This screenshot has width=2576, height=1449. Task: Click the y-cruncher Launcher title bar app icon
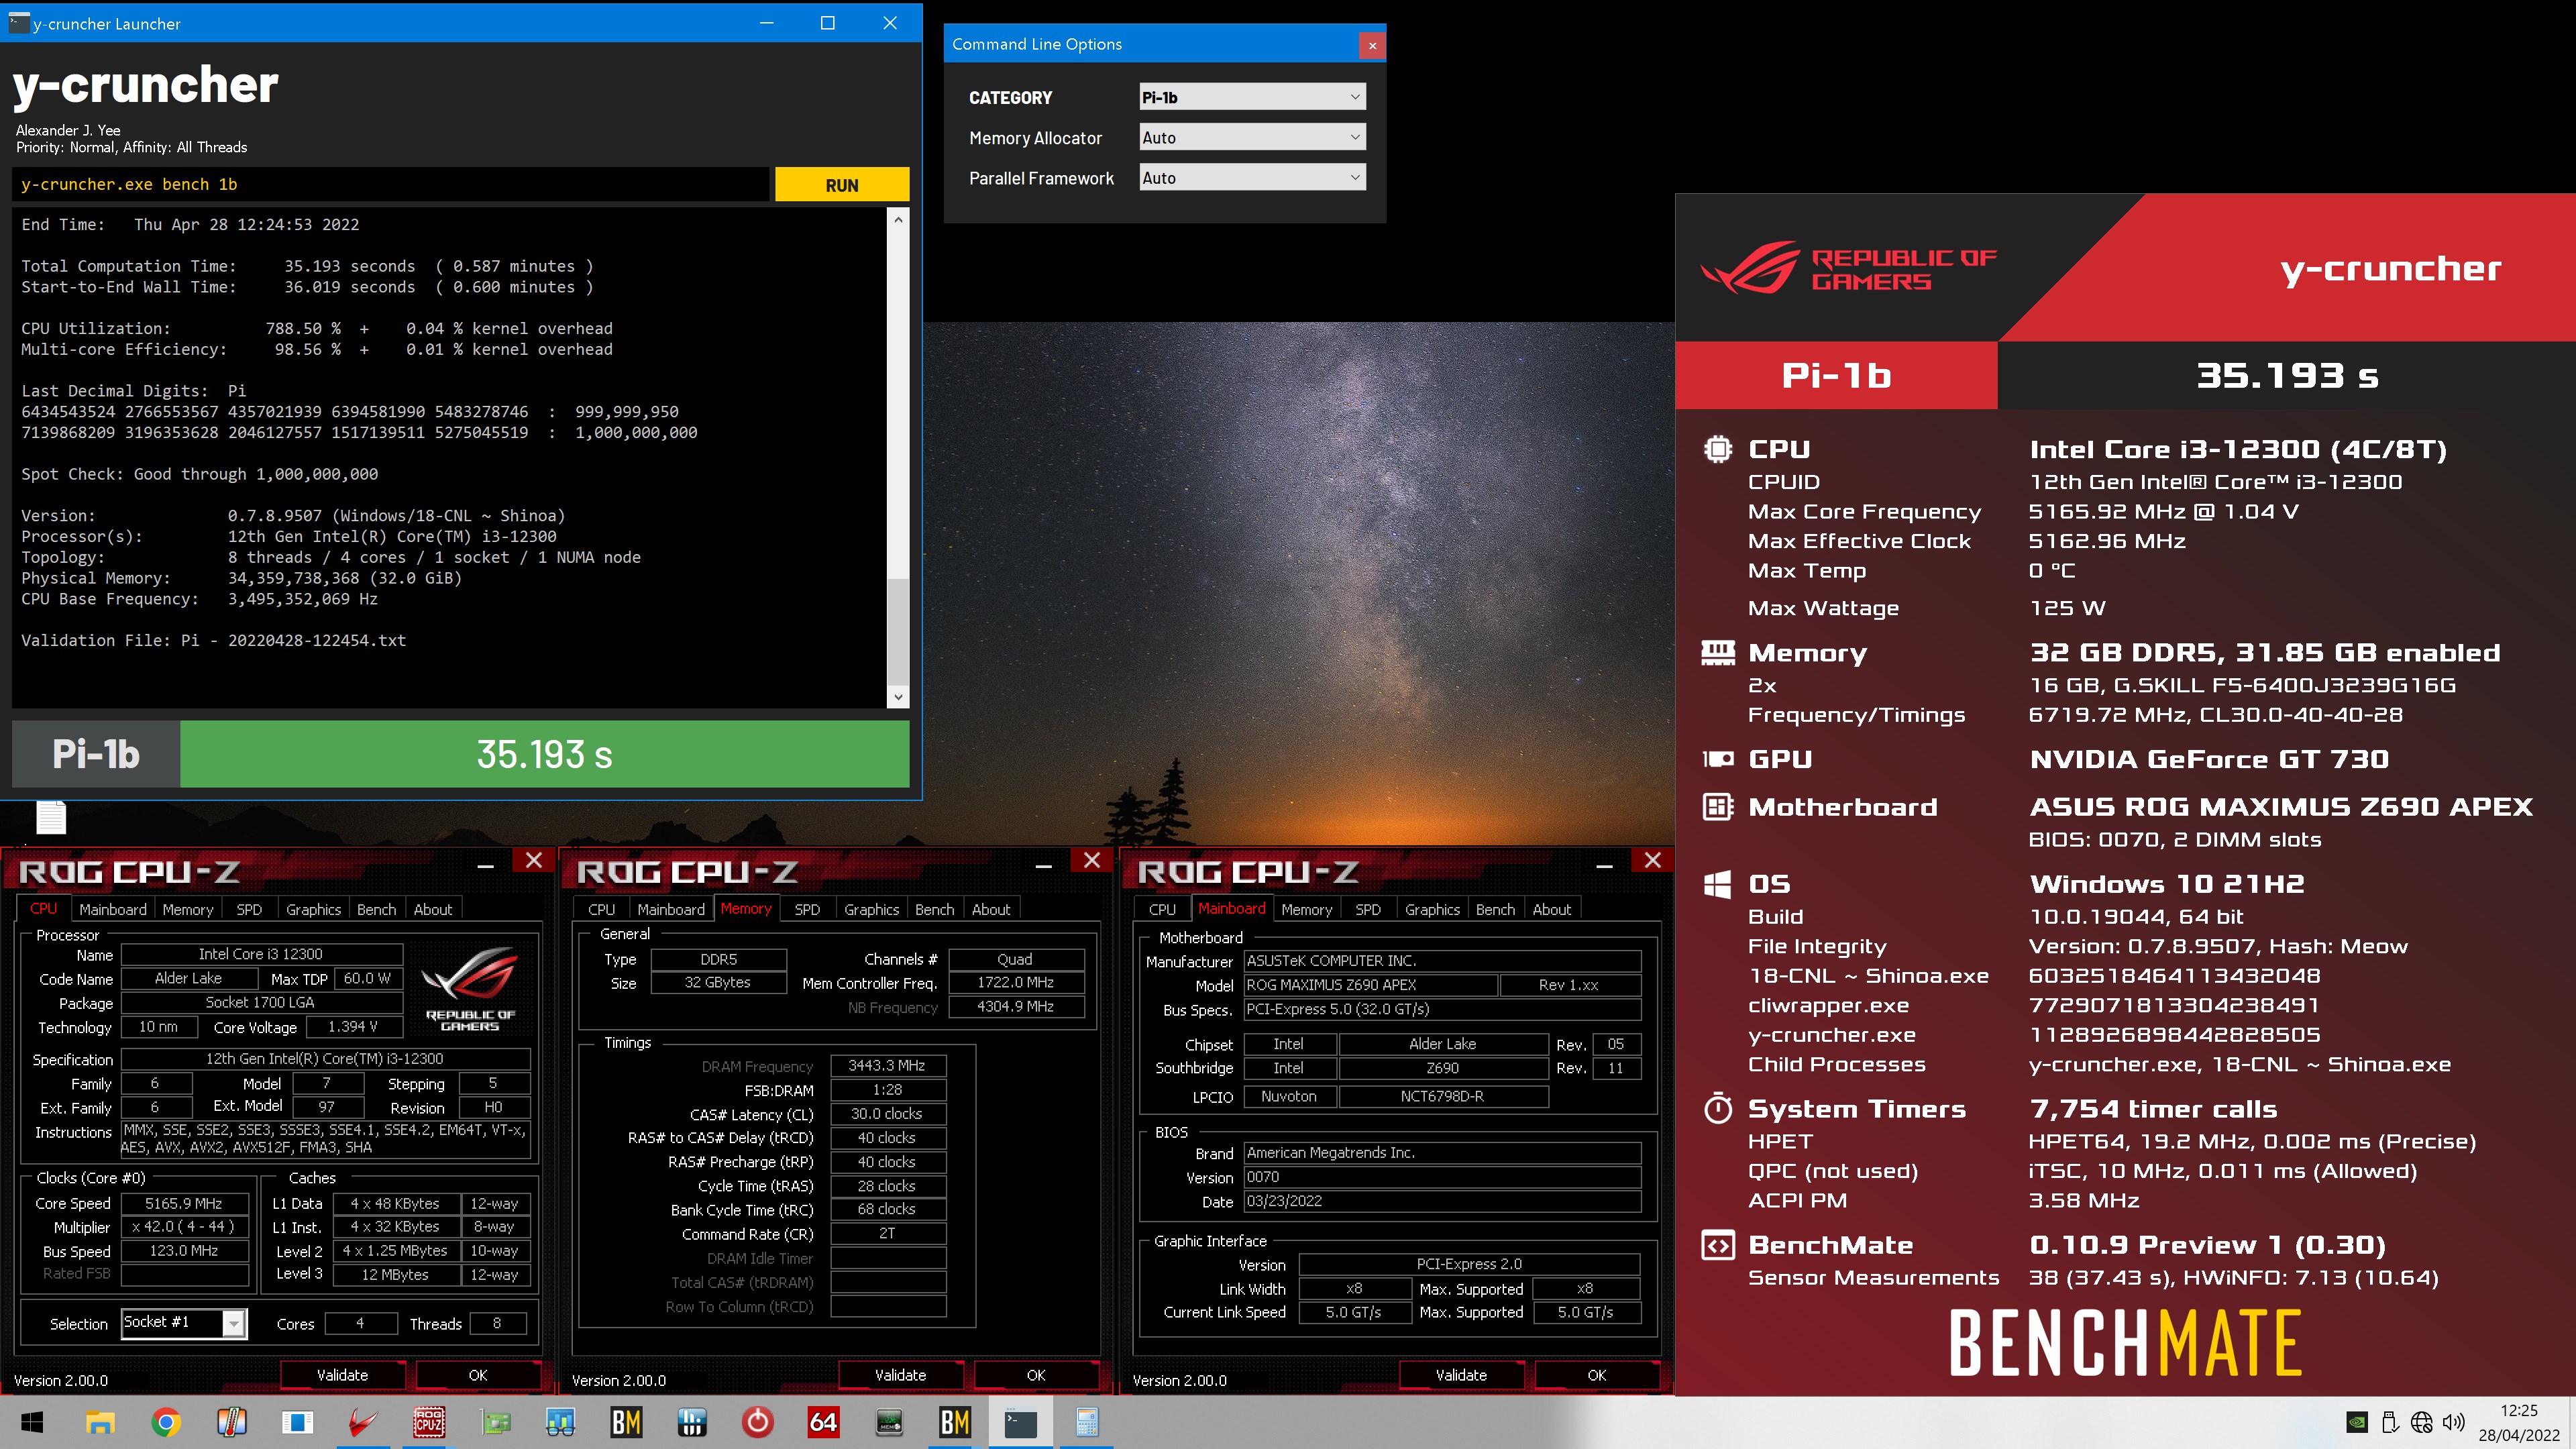(x=18, y=22)
